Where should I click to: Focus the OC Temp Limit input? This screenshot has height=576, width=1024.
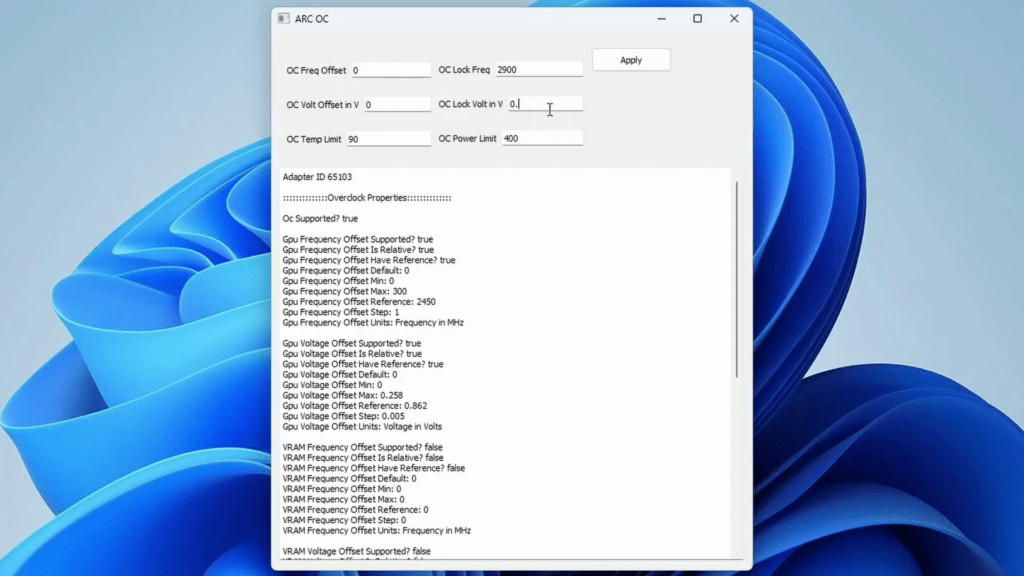click(389, 139)
